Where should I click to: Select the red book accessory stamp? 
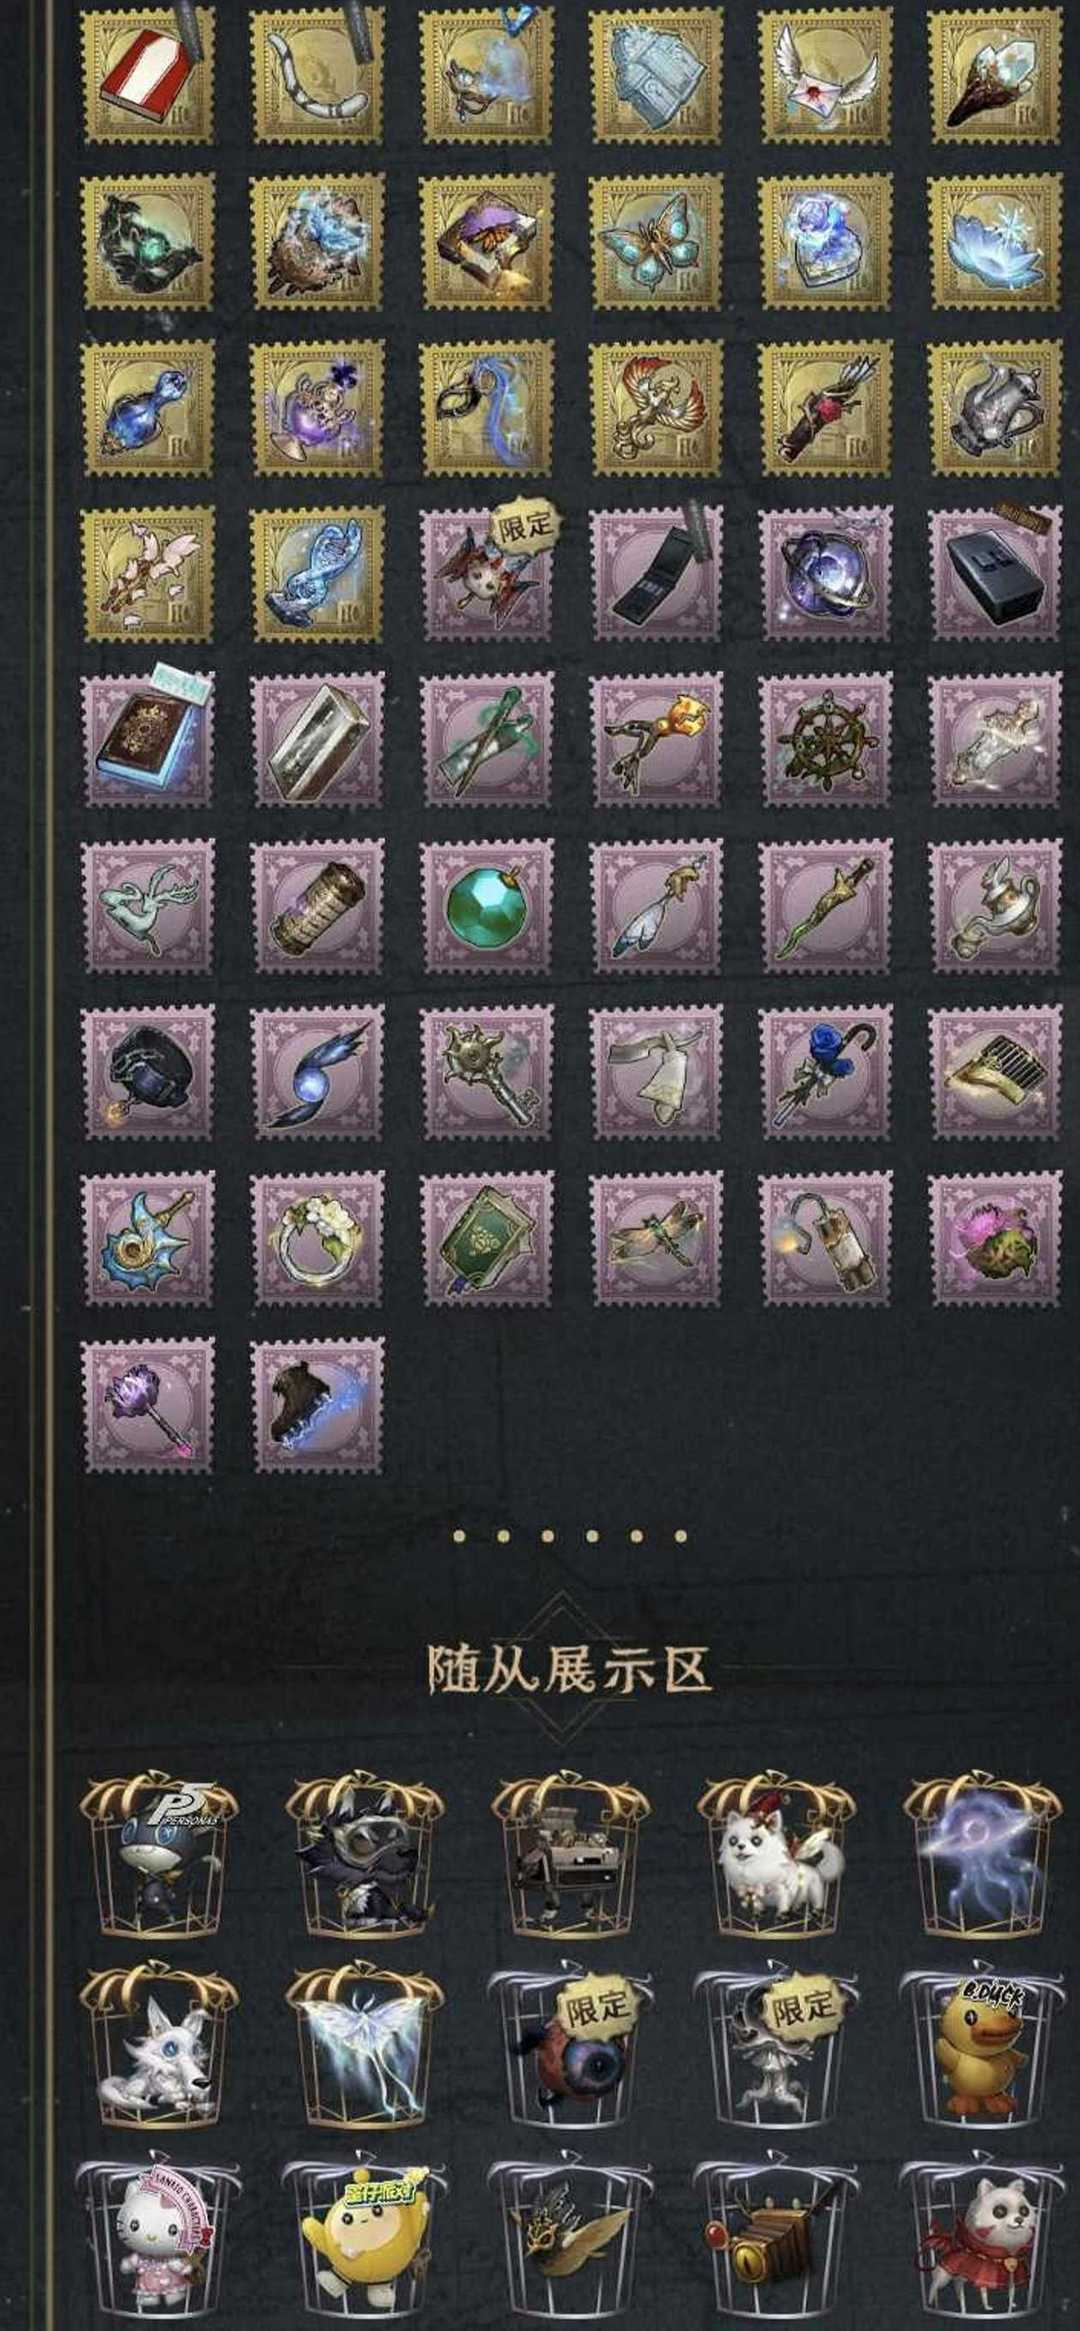click(147, 75)
